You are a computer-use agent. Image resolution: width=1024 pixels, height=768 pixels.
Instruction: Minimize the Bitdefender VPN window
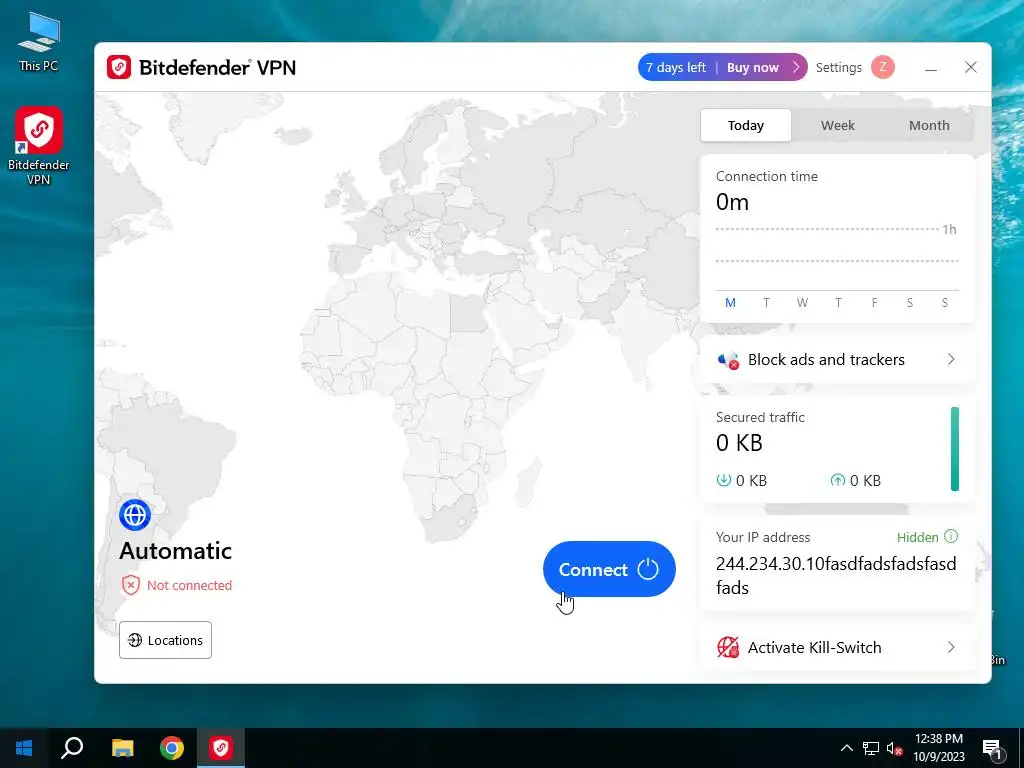tap(931, 67)
